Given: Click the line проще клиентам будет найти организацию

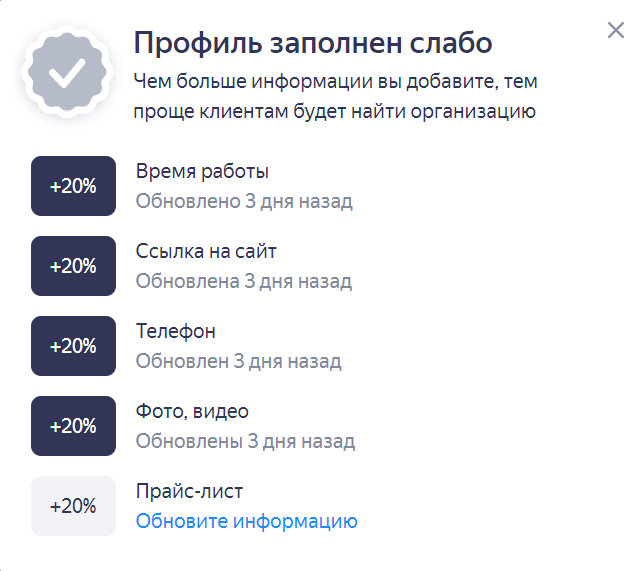Looking at the screenshot, I should coord(335,111).
